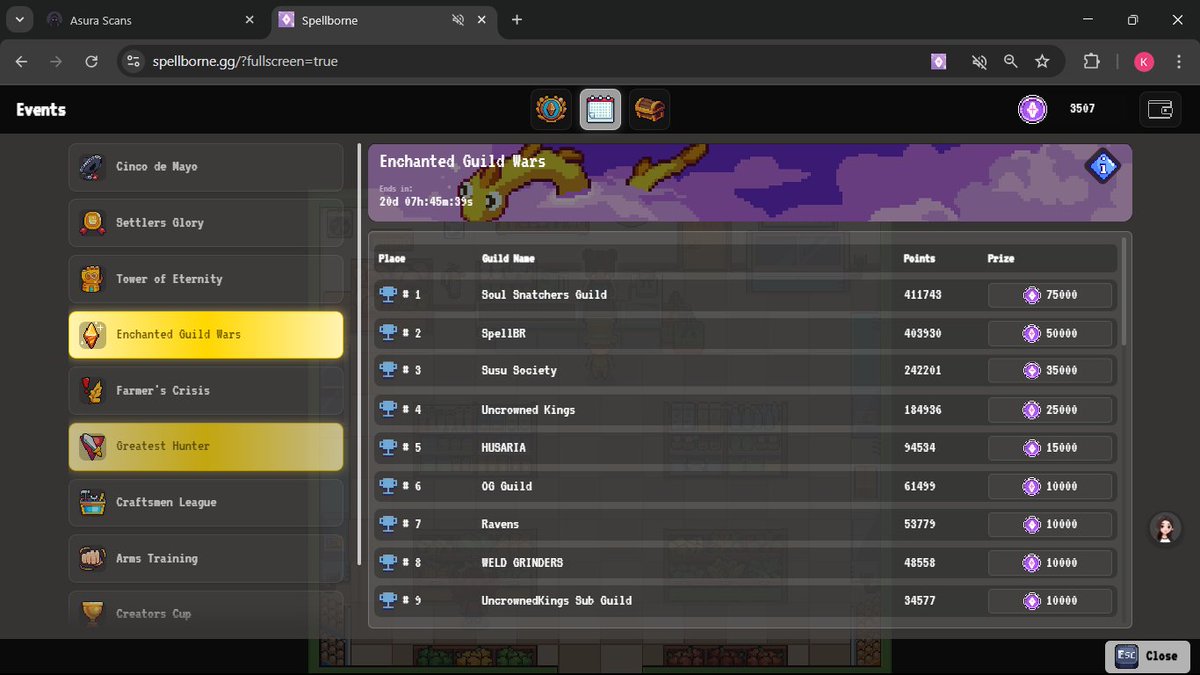Open the treasure chest icon in top toolbar
This screenshot has width=1200, height=675.
pyautogui.click(x=649, y=108)
